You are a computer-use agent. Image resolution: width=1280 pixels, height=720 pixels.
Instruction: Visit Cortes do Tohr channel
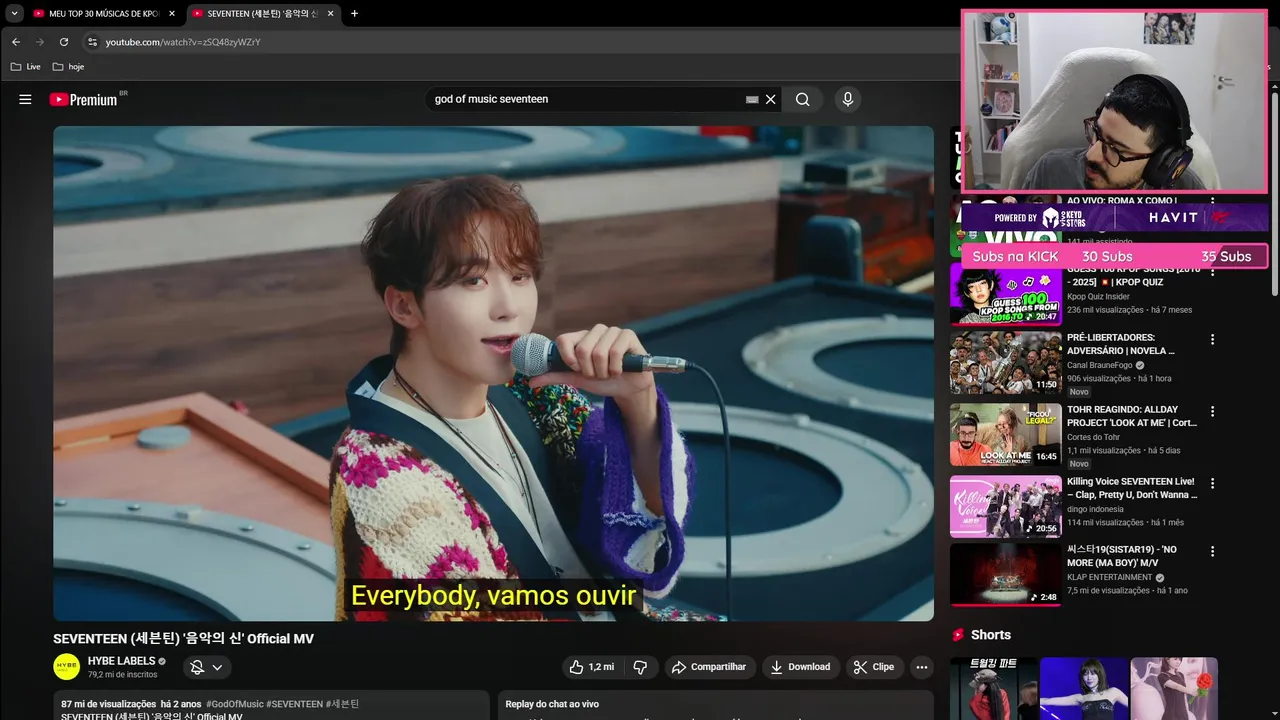tap(1093, 437)
